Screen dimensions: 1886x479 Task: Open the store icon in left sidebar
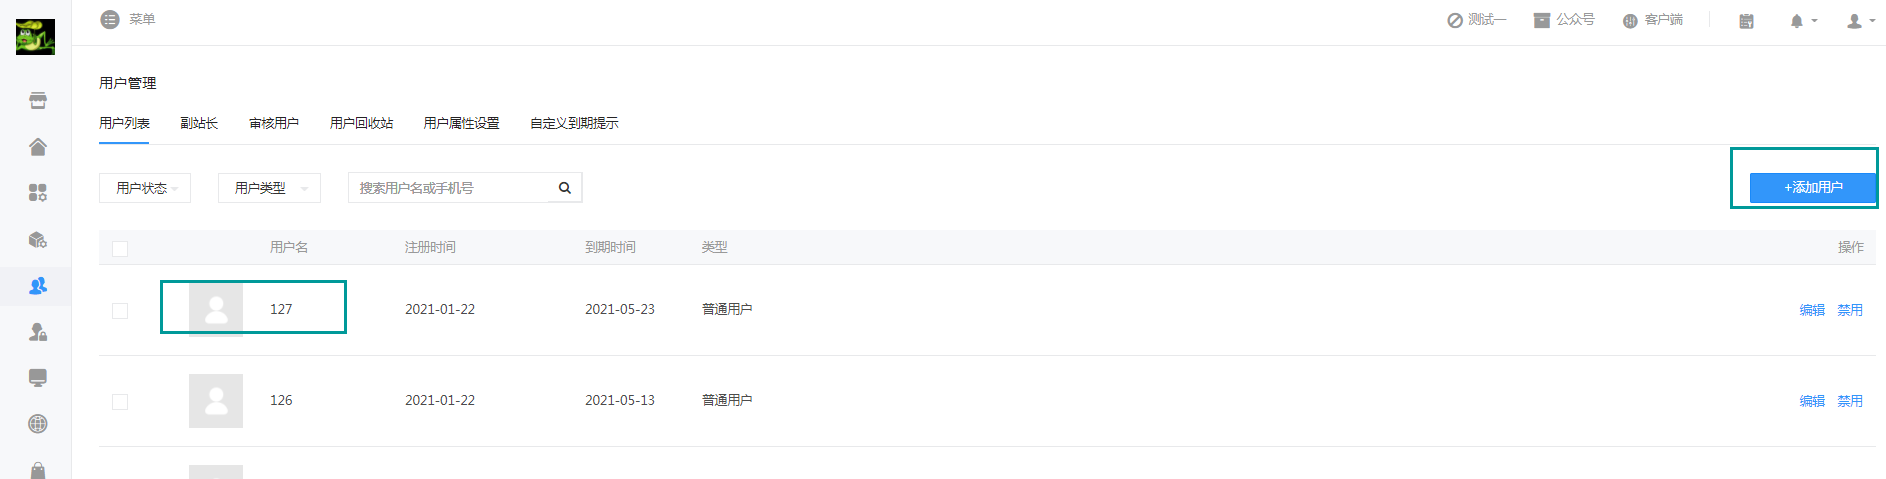pos(38,101)
